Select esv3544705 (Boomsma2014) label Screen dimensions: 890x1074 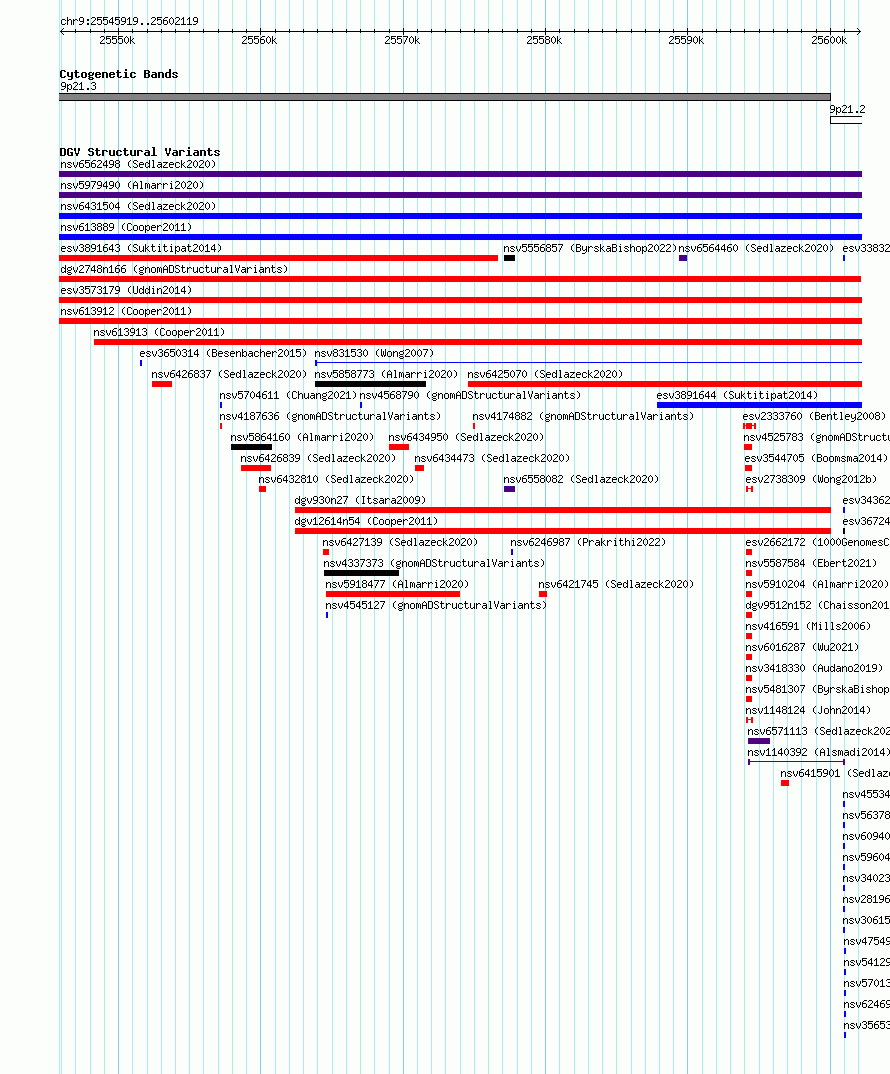(816, 459)
